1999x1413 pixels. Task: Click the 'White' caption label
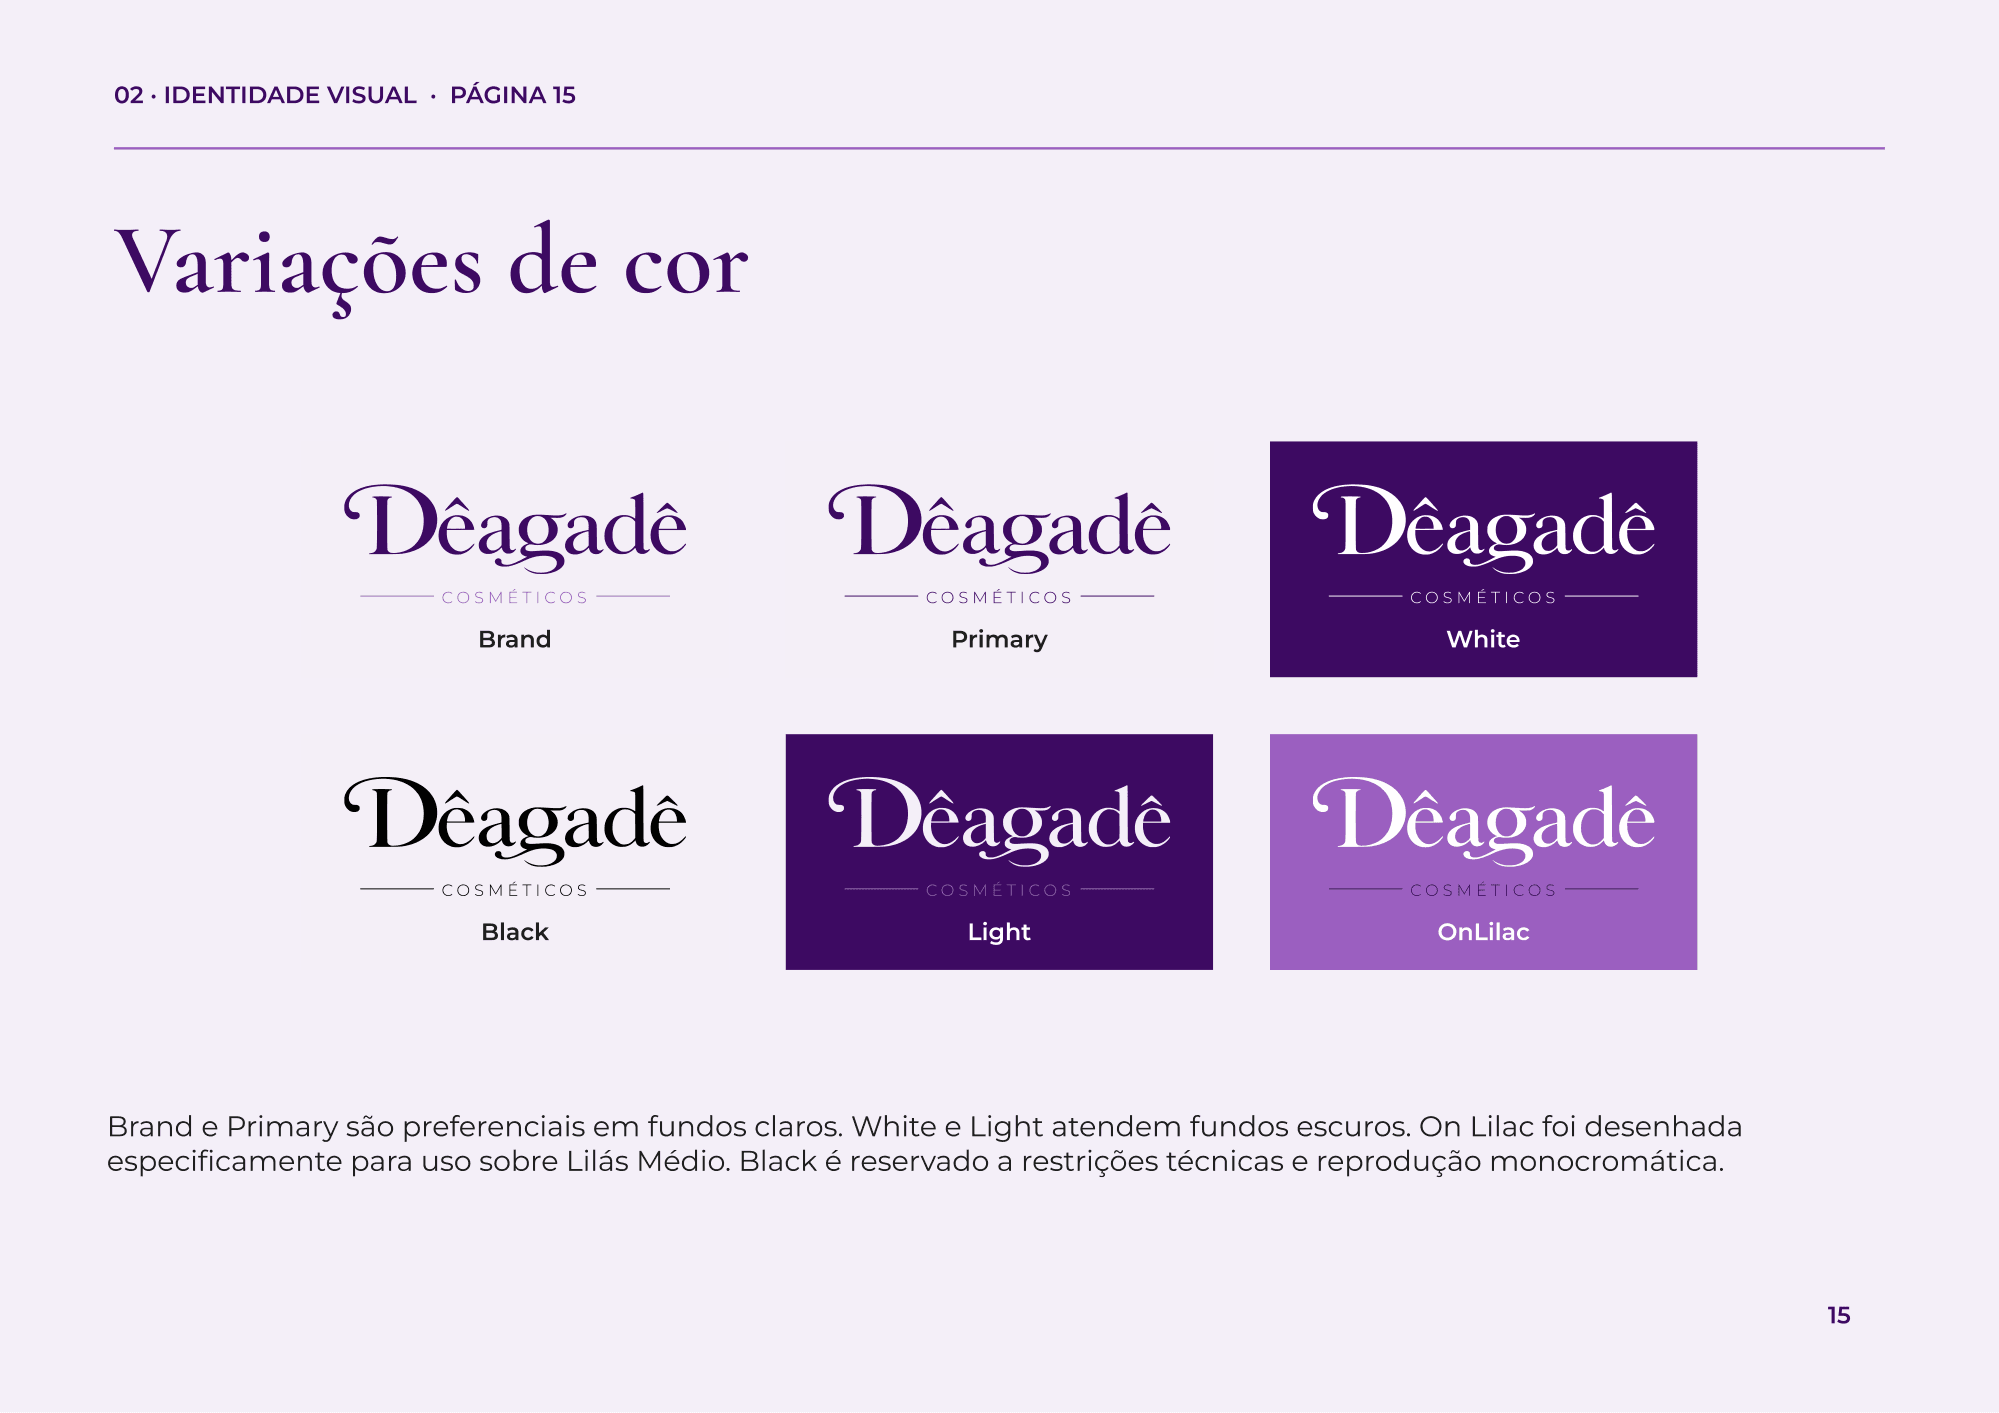click(x=1483, y=639)
